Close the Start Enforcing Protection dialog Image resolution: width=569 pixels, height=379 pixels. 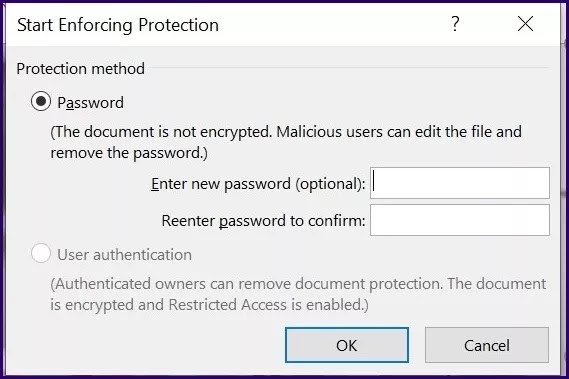525,24
